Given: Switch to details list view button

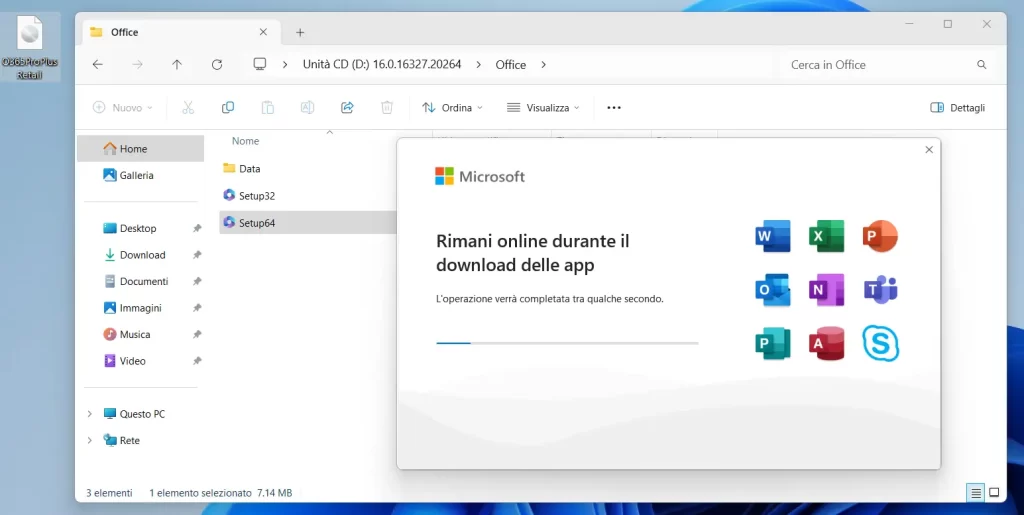Looking at the screenshot, I should pos(976,493).
